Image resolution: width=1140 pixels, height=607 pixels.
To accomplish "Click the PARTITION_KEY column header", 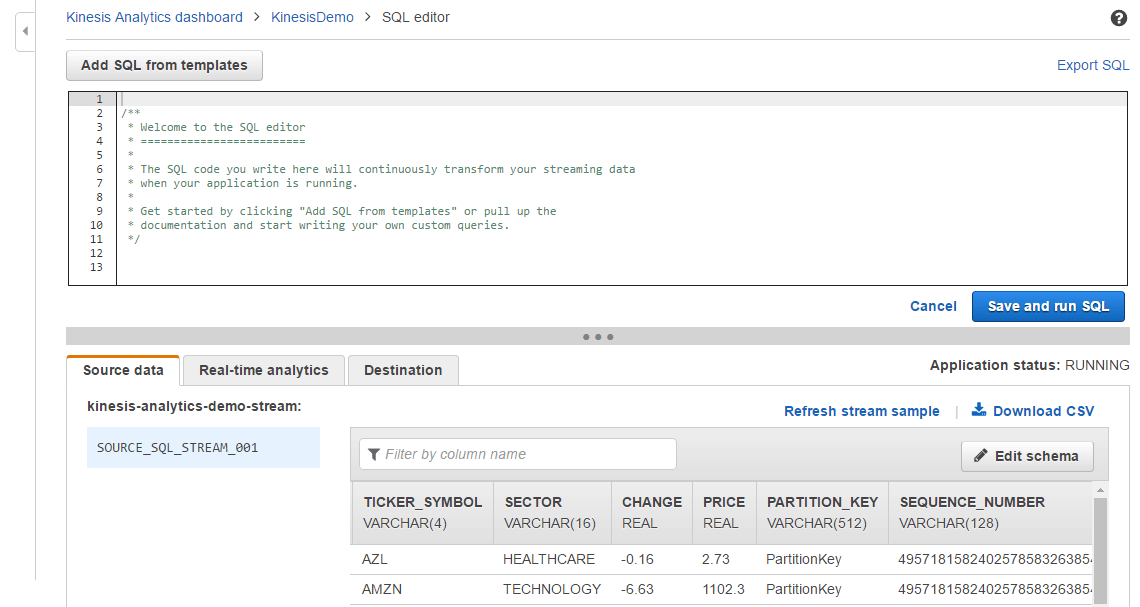I will (x=822, y=512).
